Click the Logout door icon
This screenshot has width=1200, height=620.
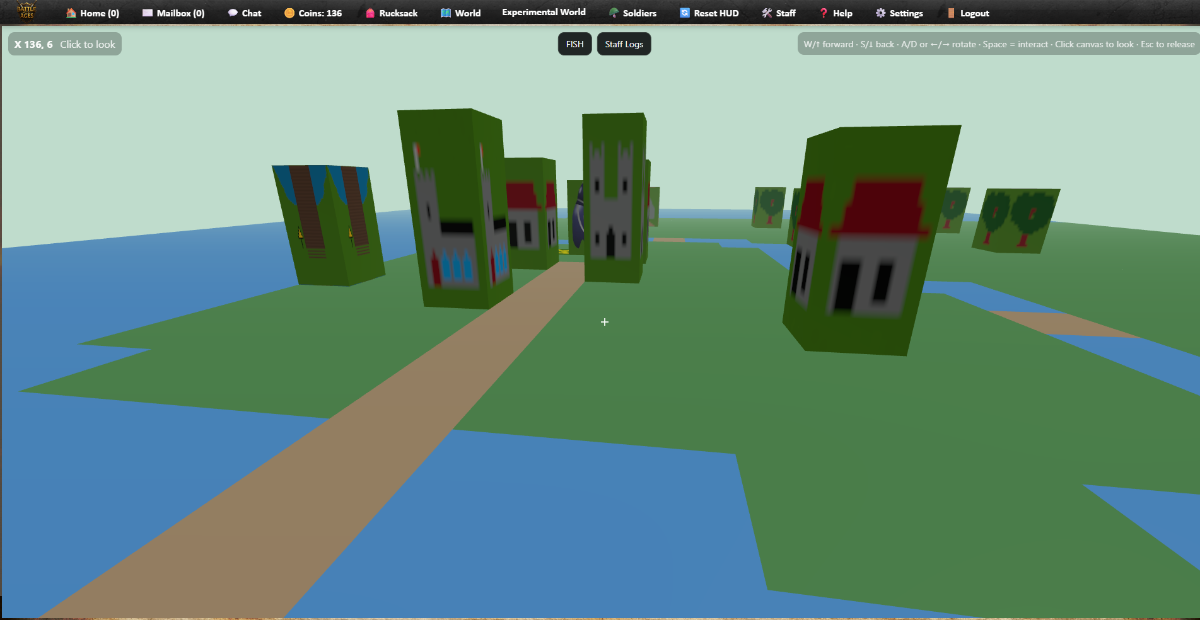pos(951,13)
